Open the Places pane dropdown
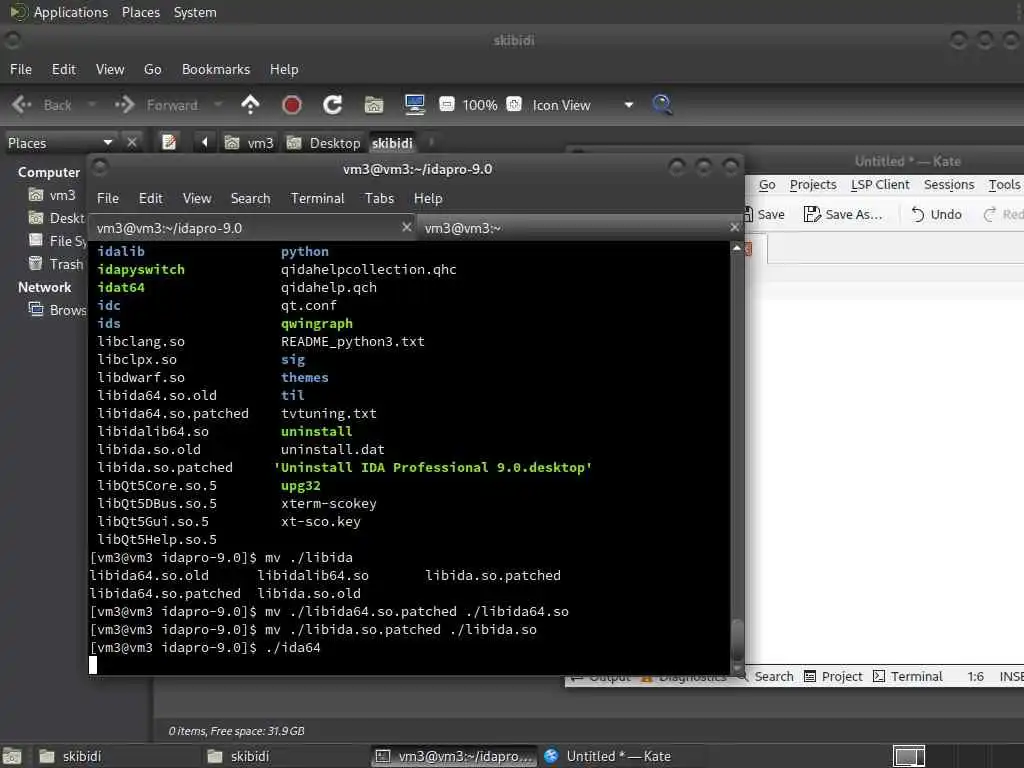Image resolution: width=1024 pixels, height=768 pixels. 108,142
